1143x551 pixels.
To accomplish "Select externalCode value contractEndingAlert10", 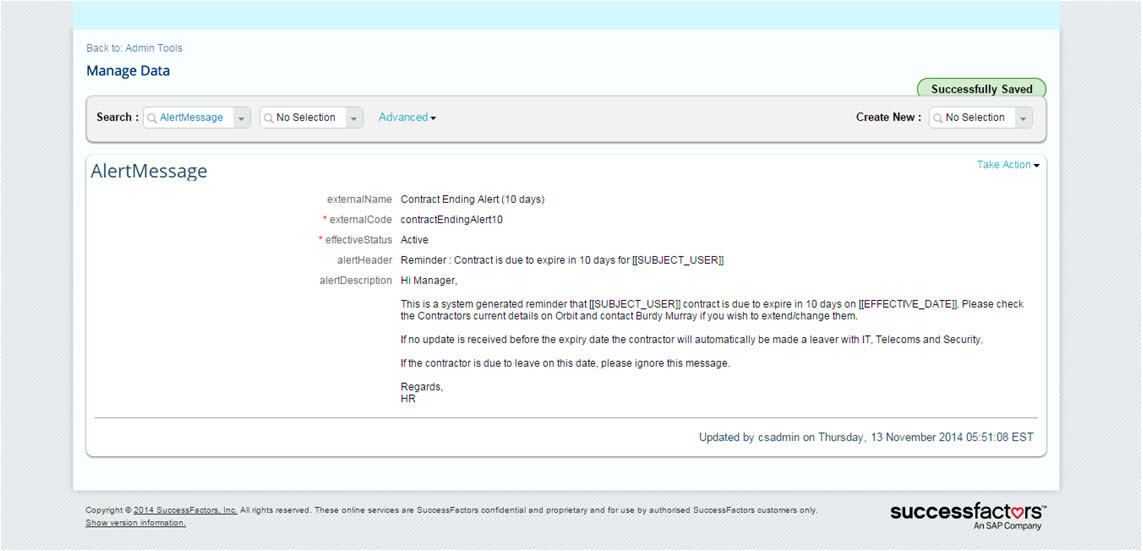I will (x=452, y=219).
